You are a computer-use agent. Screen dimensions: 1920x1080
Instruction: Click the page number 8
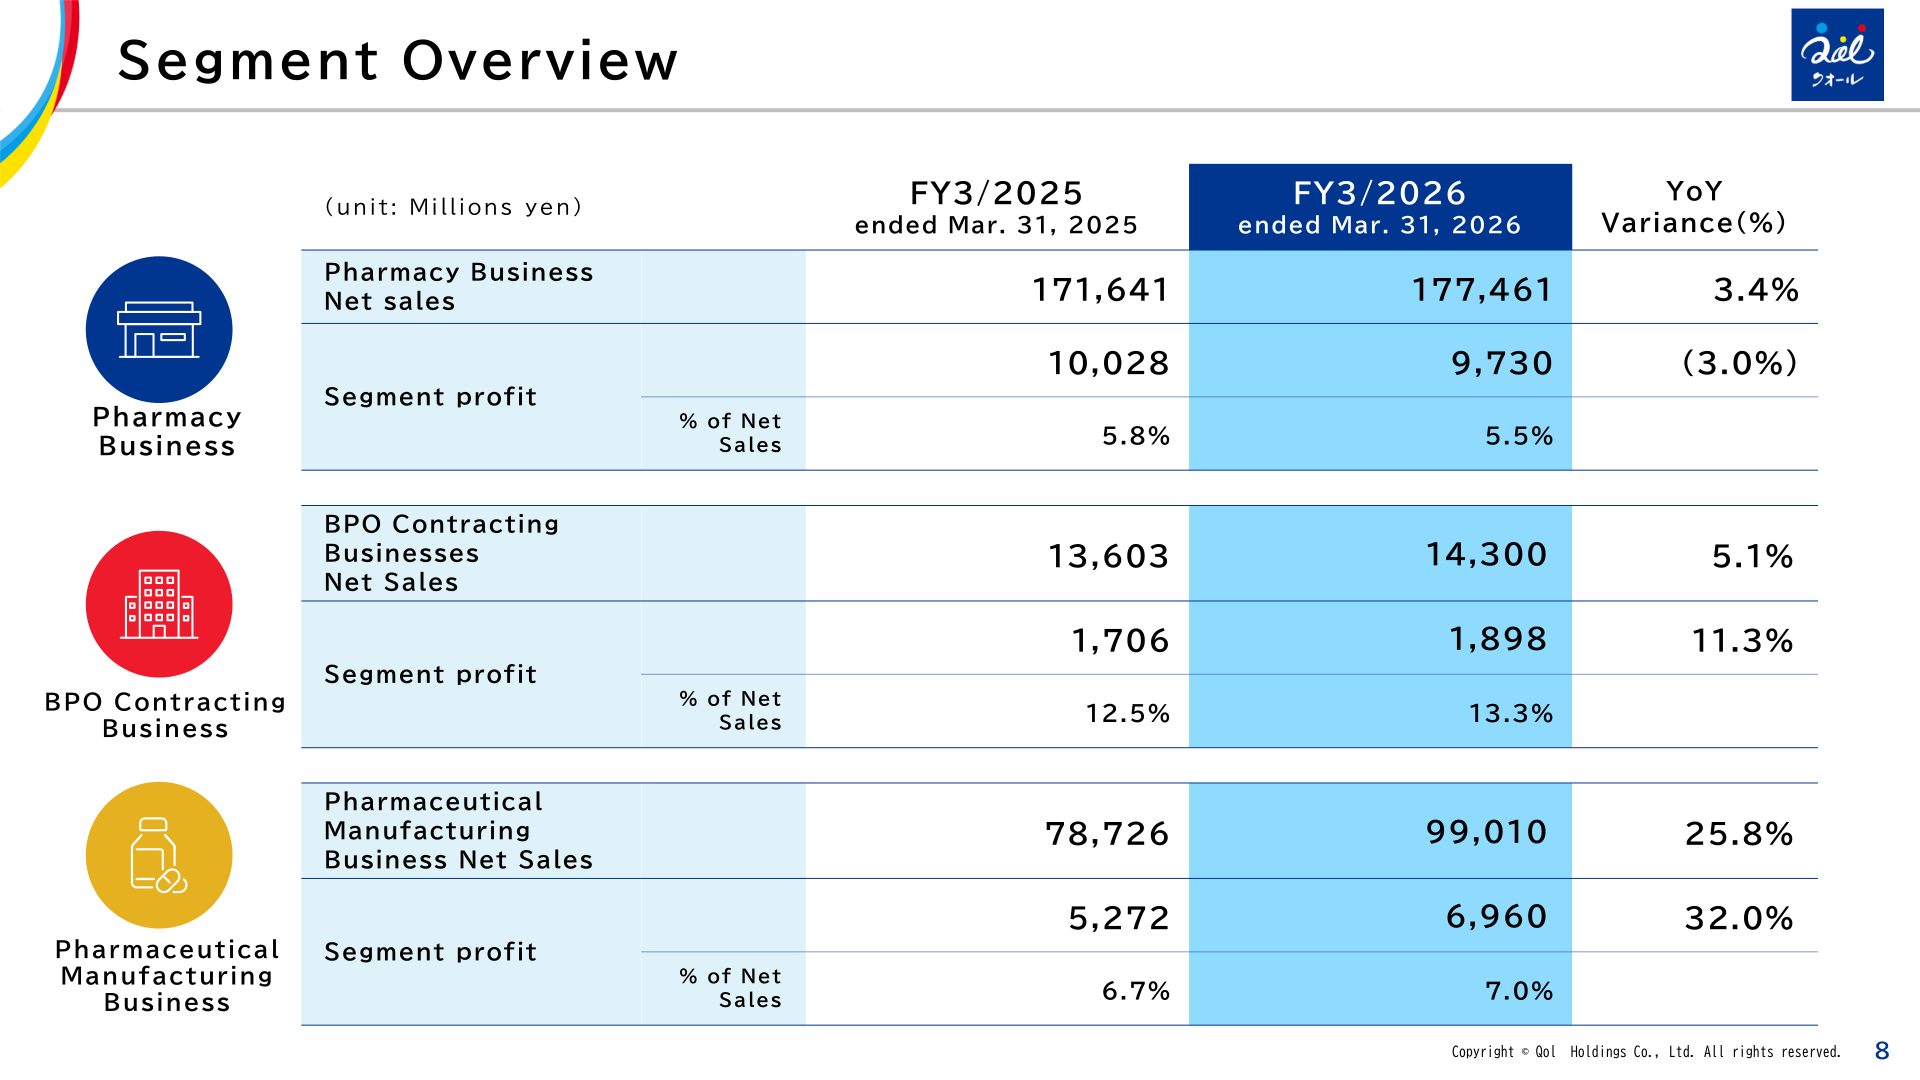tap(1882, 1051)
